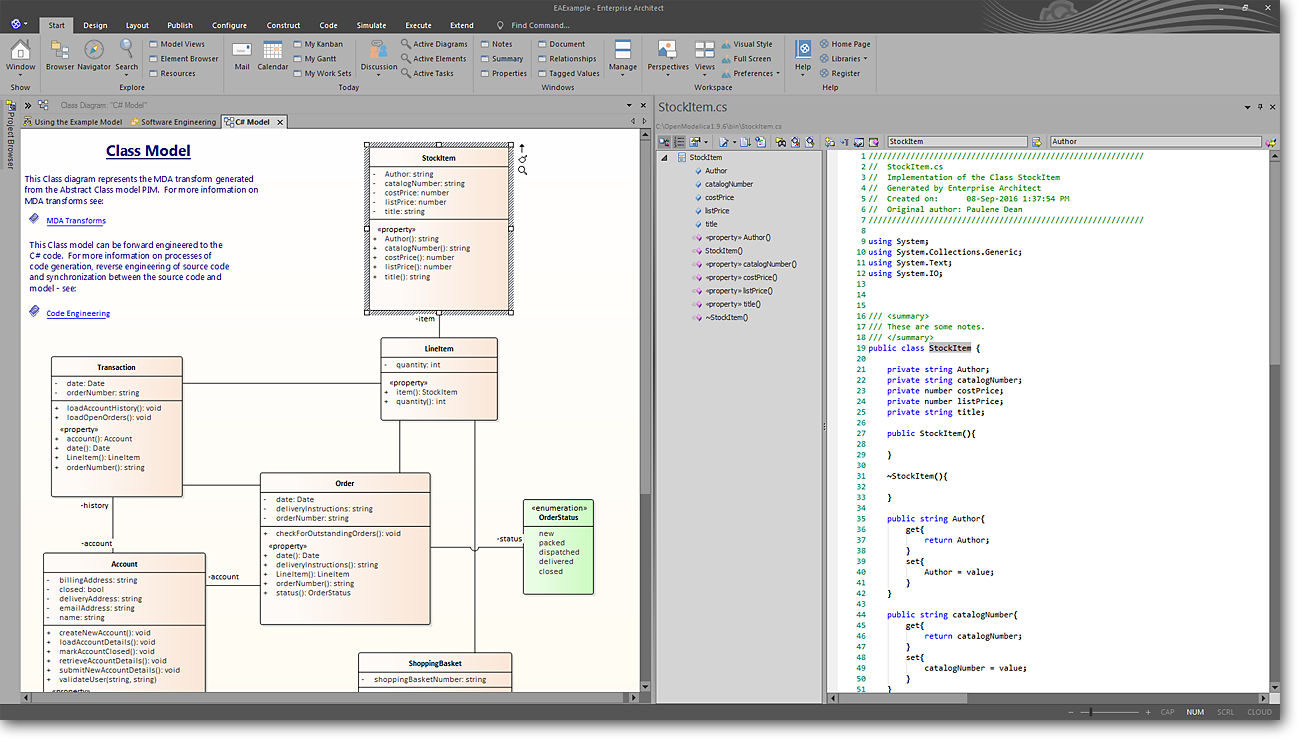This screenshot has width=1310, height=750.
Task: Open the Code Engineering link
Action: point(78,314)
